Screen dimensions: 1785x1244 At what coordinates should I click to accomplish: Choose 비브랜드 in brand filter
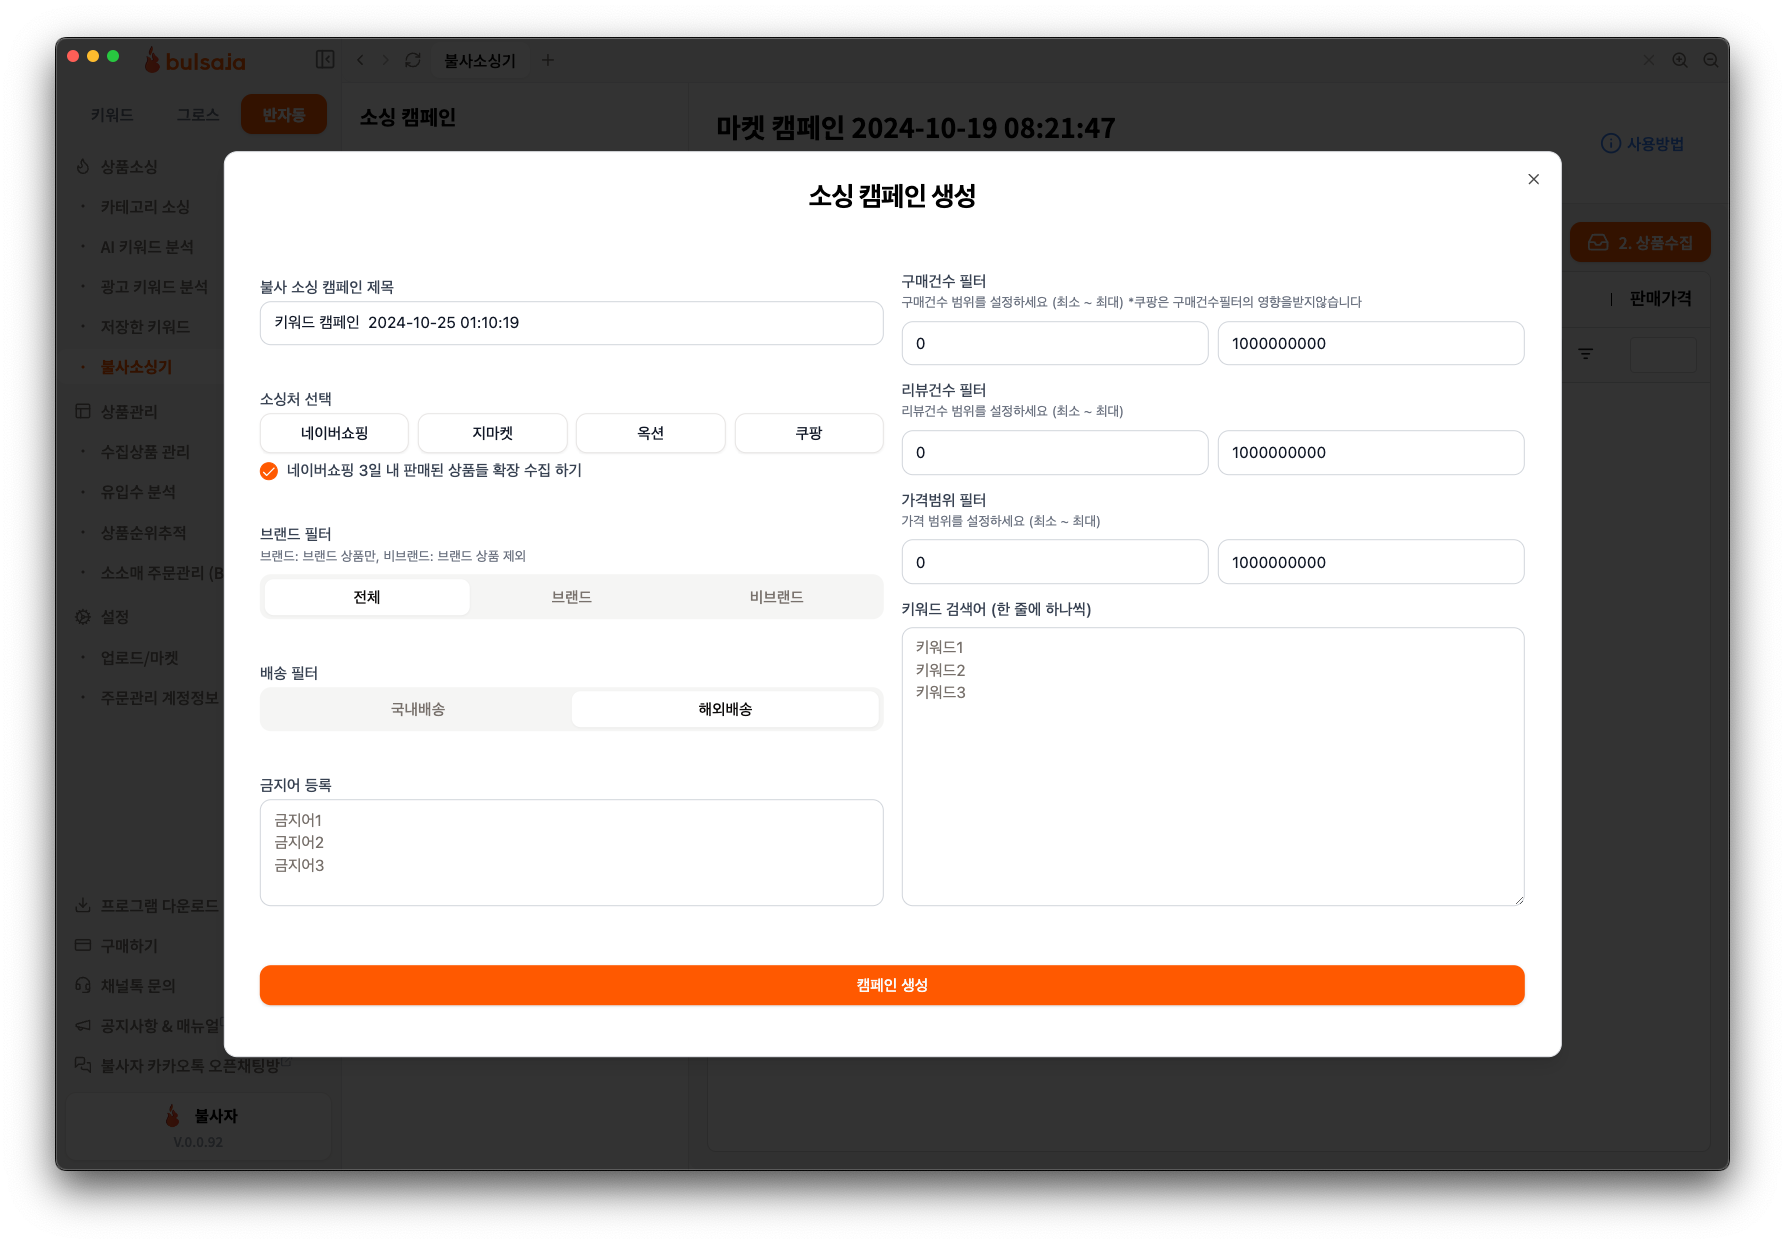coord(777,597)
